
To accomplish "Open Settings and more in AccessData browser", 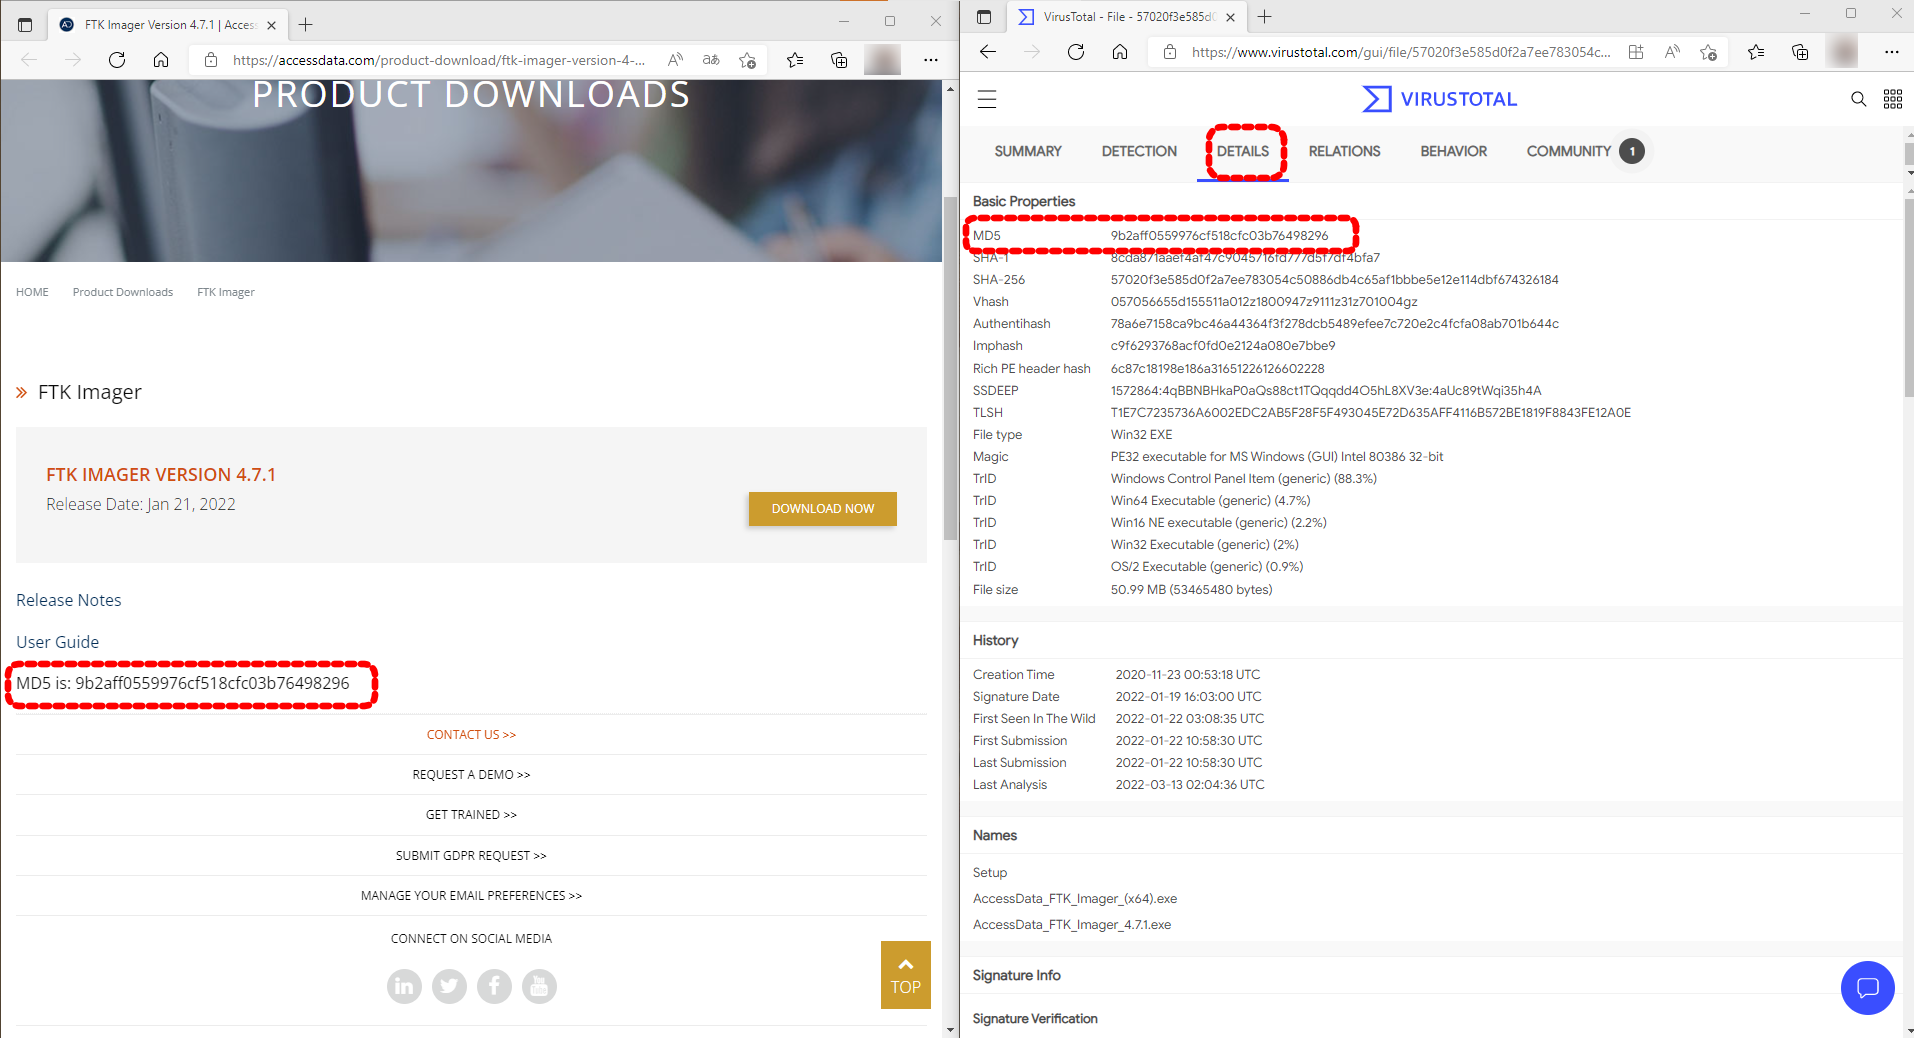I will tap(931, 60).
